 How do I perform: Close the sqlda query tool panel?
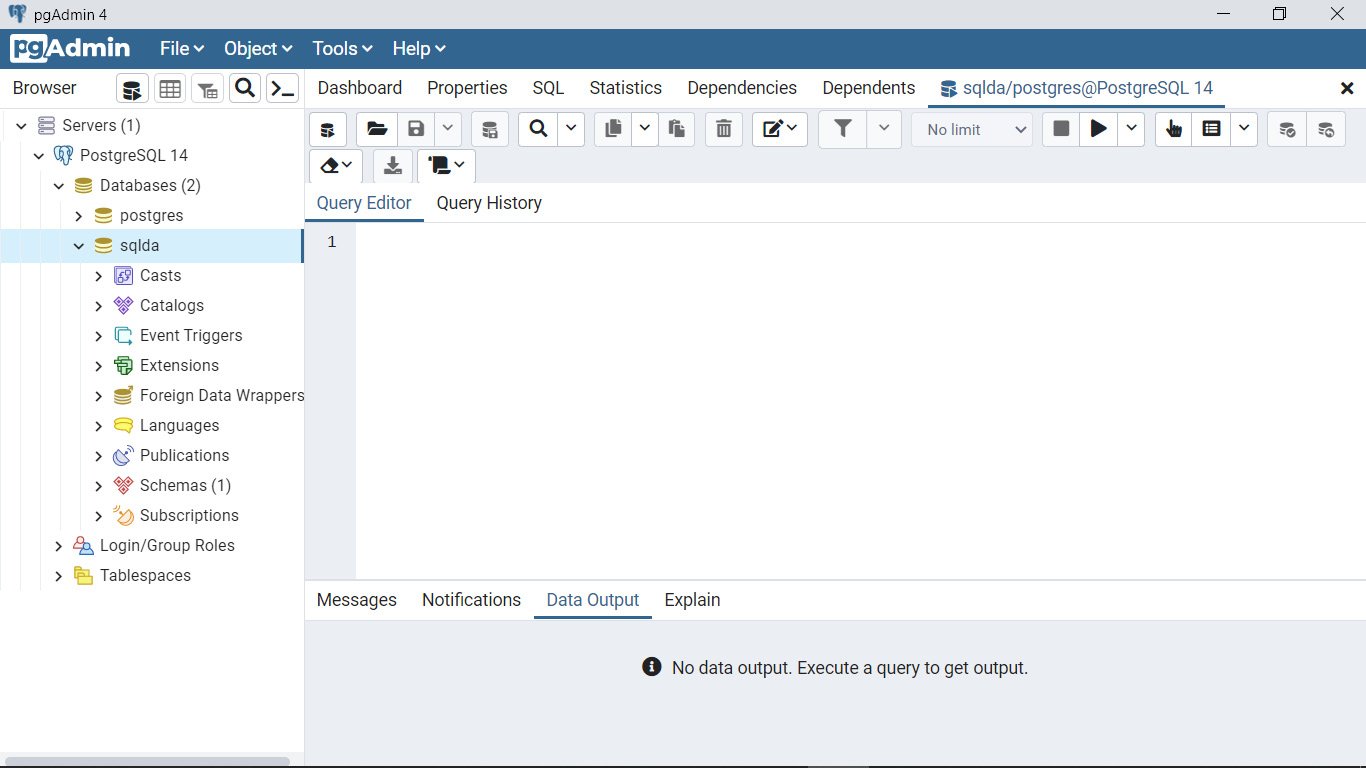pyautogui.click(x=1347, y=89)
